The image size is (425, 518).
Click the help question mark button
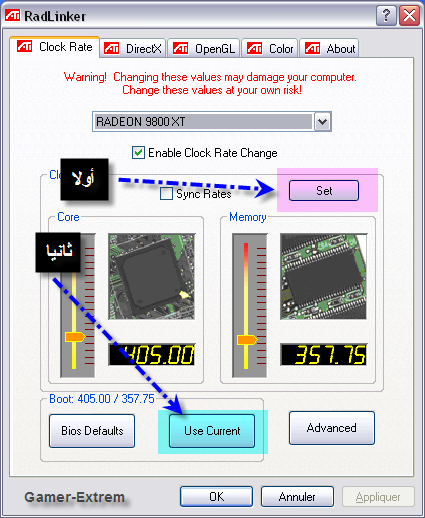click(x=386, y=16)
